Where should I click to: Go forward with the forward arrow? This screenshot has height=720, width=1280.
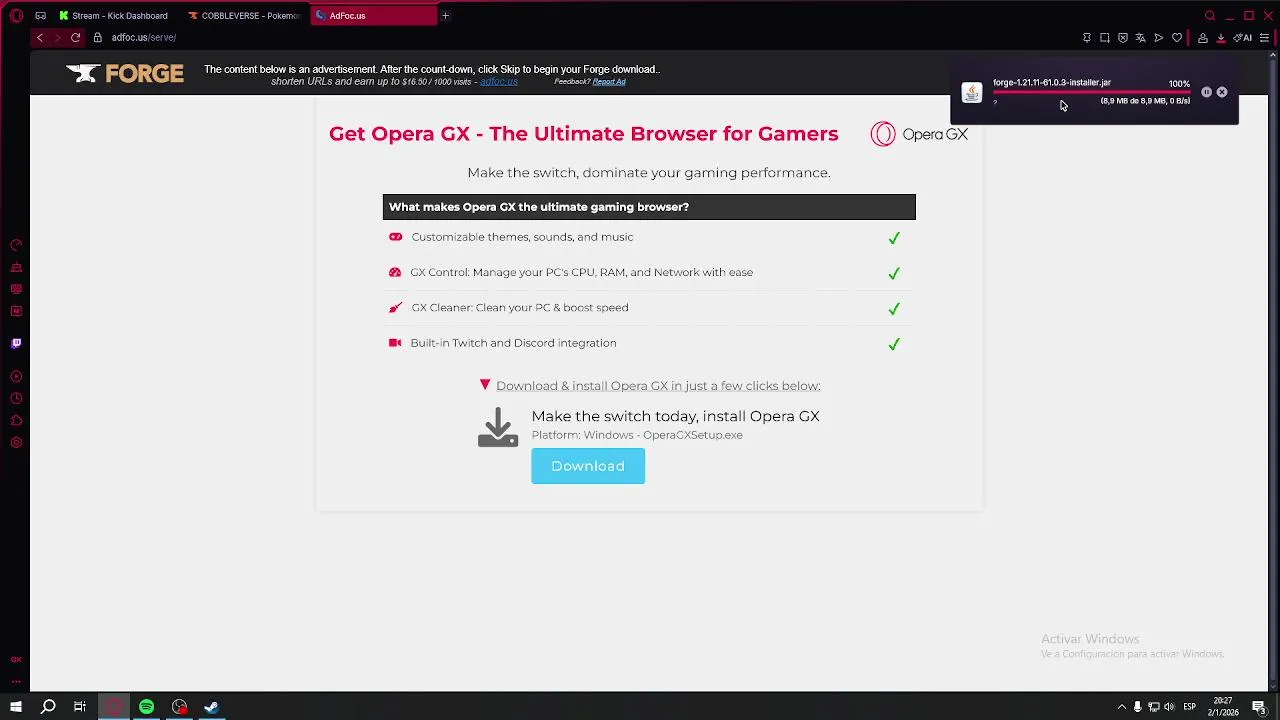[57, 37]
